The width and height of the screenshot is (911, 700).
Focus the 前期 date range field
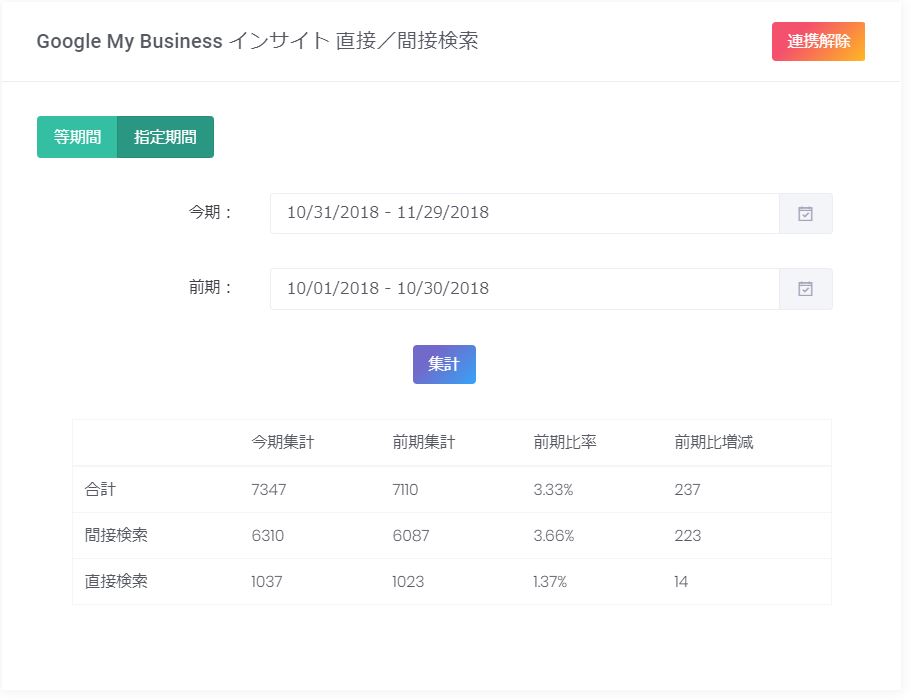coord(525,289)
